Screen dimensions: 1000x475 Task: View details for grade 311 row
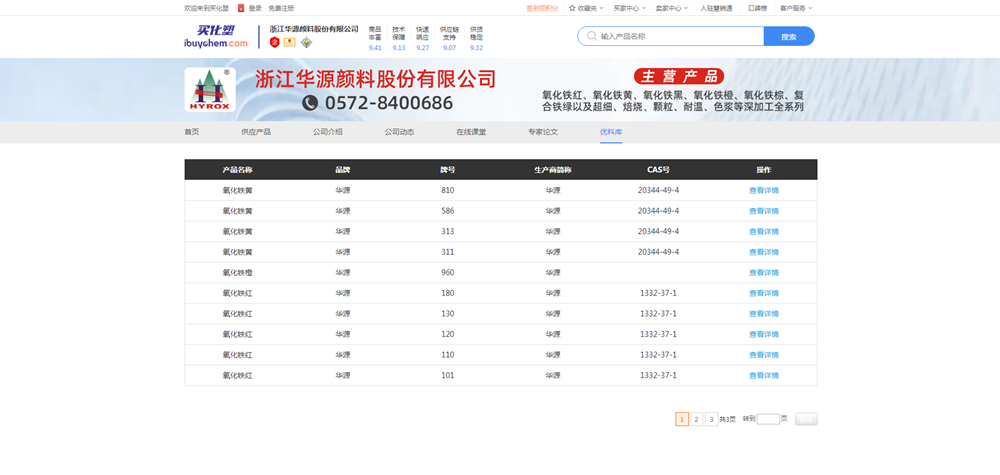point(764,252)
